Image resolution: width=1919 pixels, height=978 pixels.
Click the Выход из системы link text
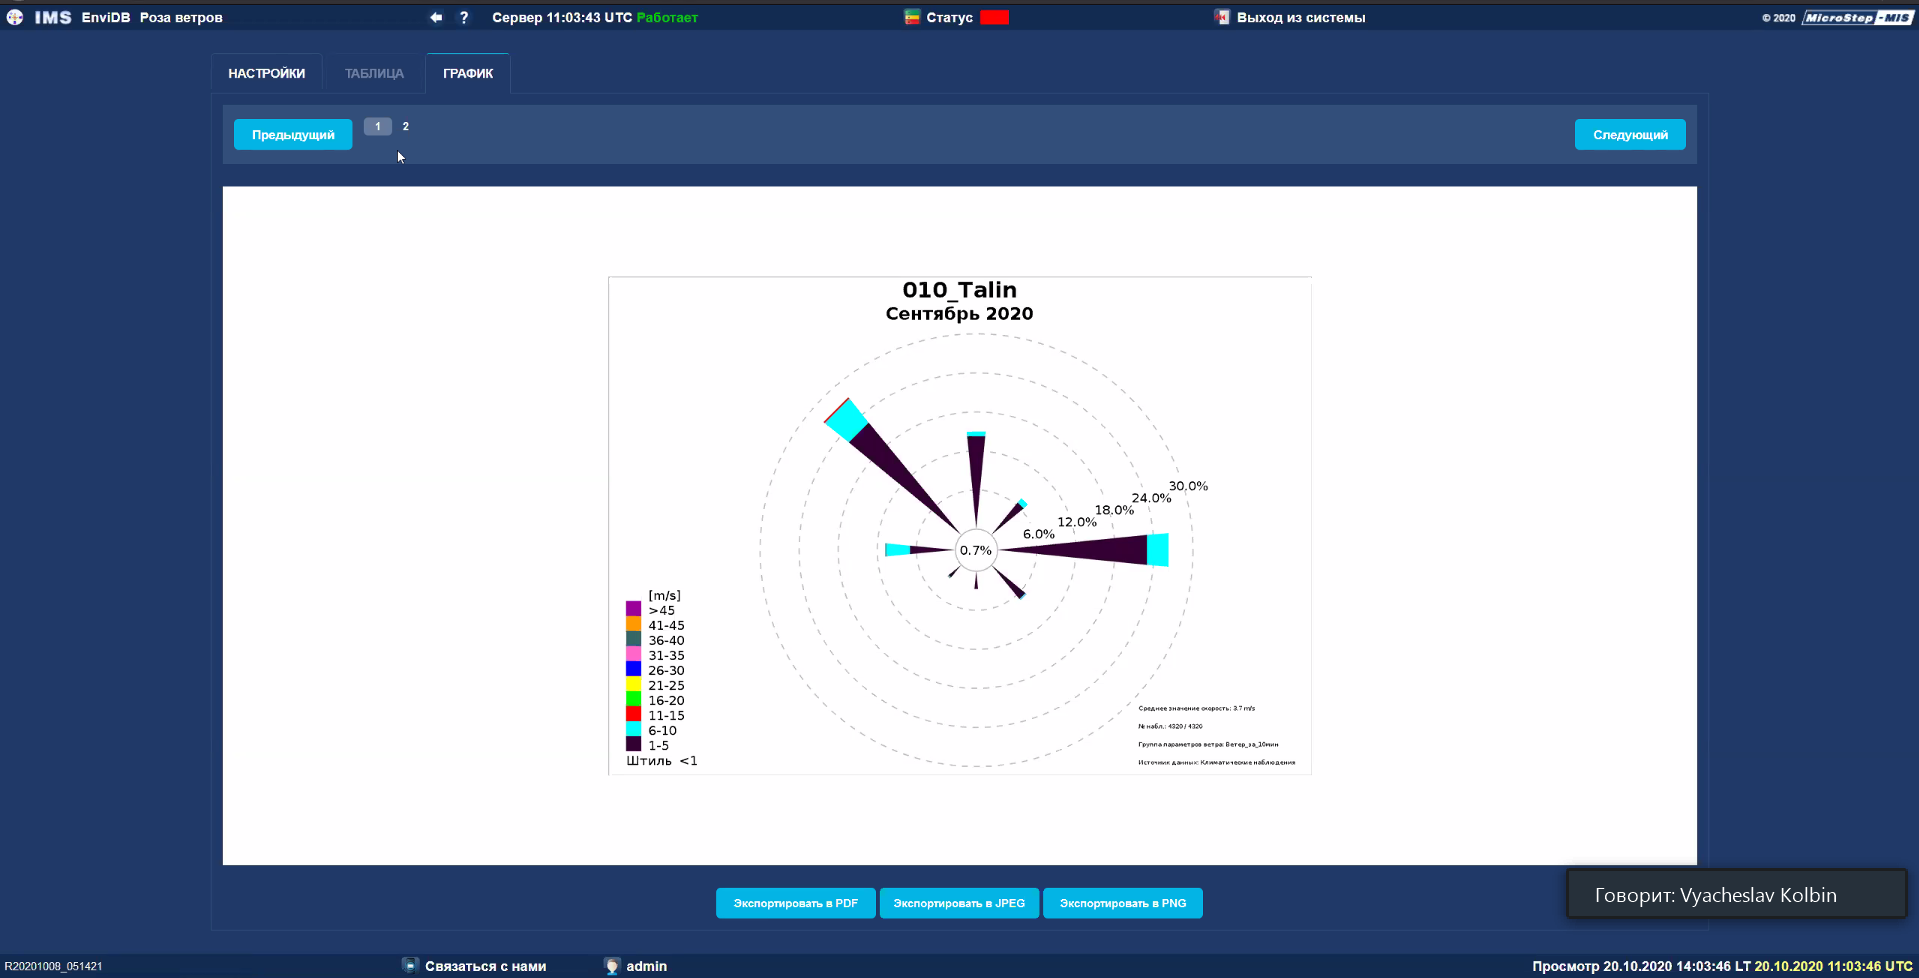click(x=1300, y=17)
